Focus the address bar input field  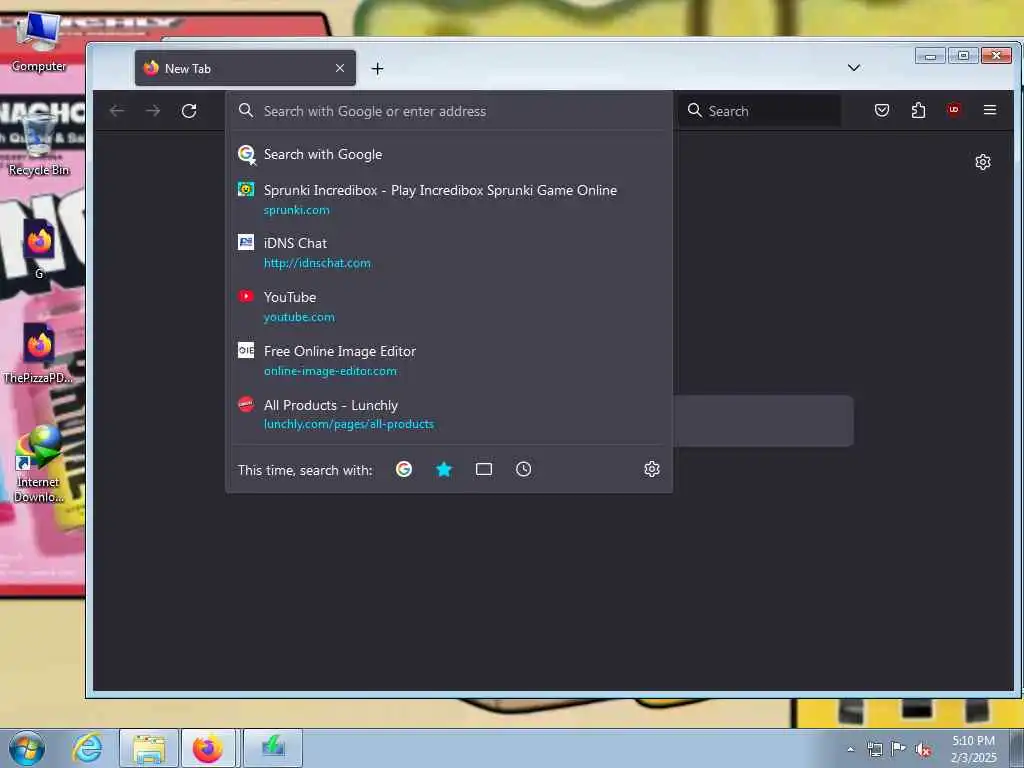[449, 111]
